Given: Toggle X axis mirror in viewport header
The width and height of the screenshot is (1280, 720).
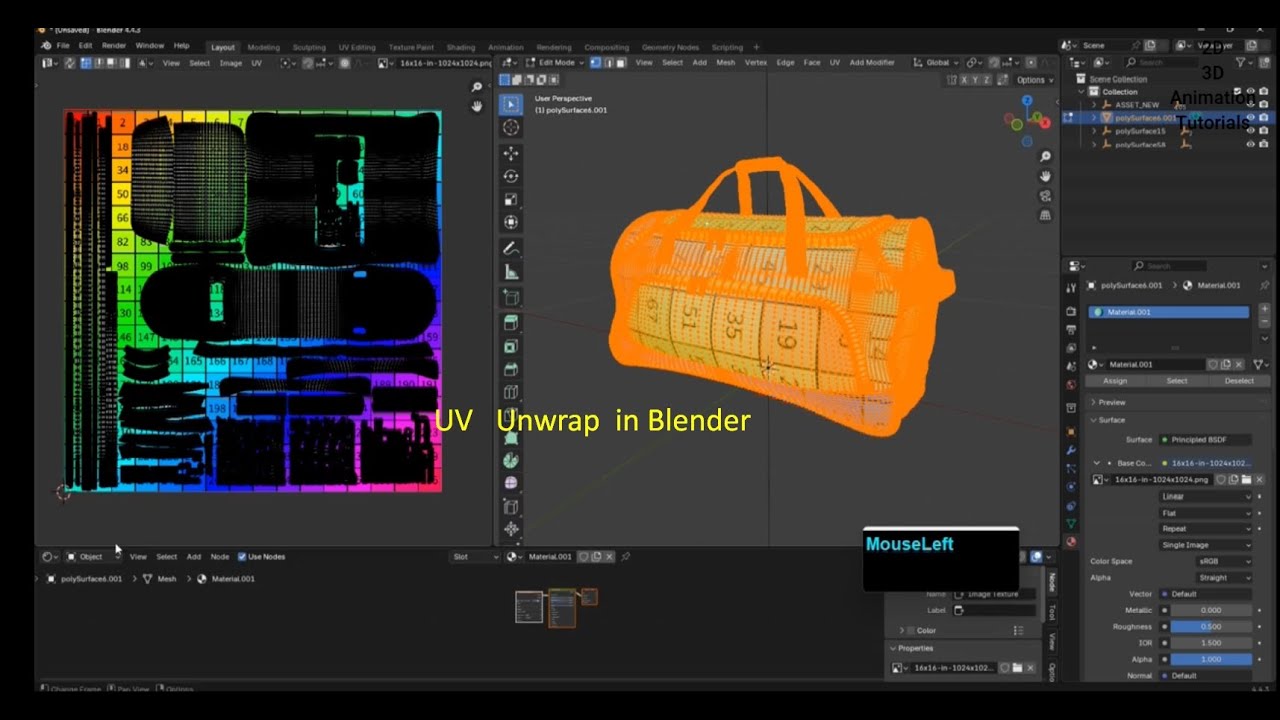Looking at the screenshot, I should [965, 80].
